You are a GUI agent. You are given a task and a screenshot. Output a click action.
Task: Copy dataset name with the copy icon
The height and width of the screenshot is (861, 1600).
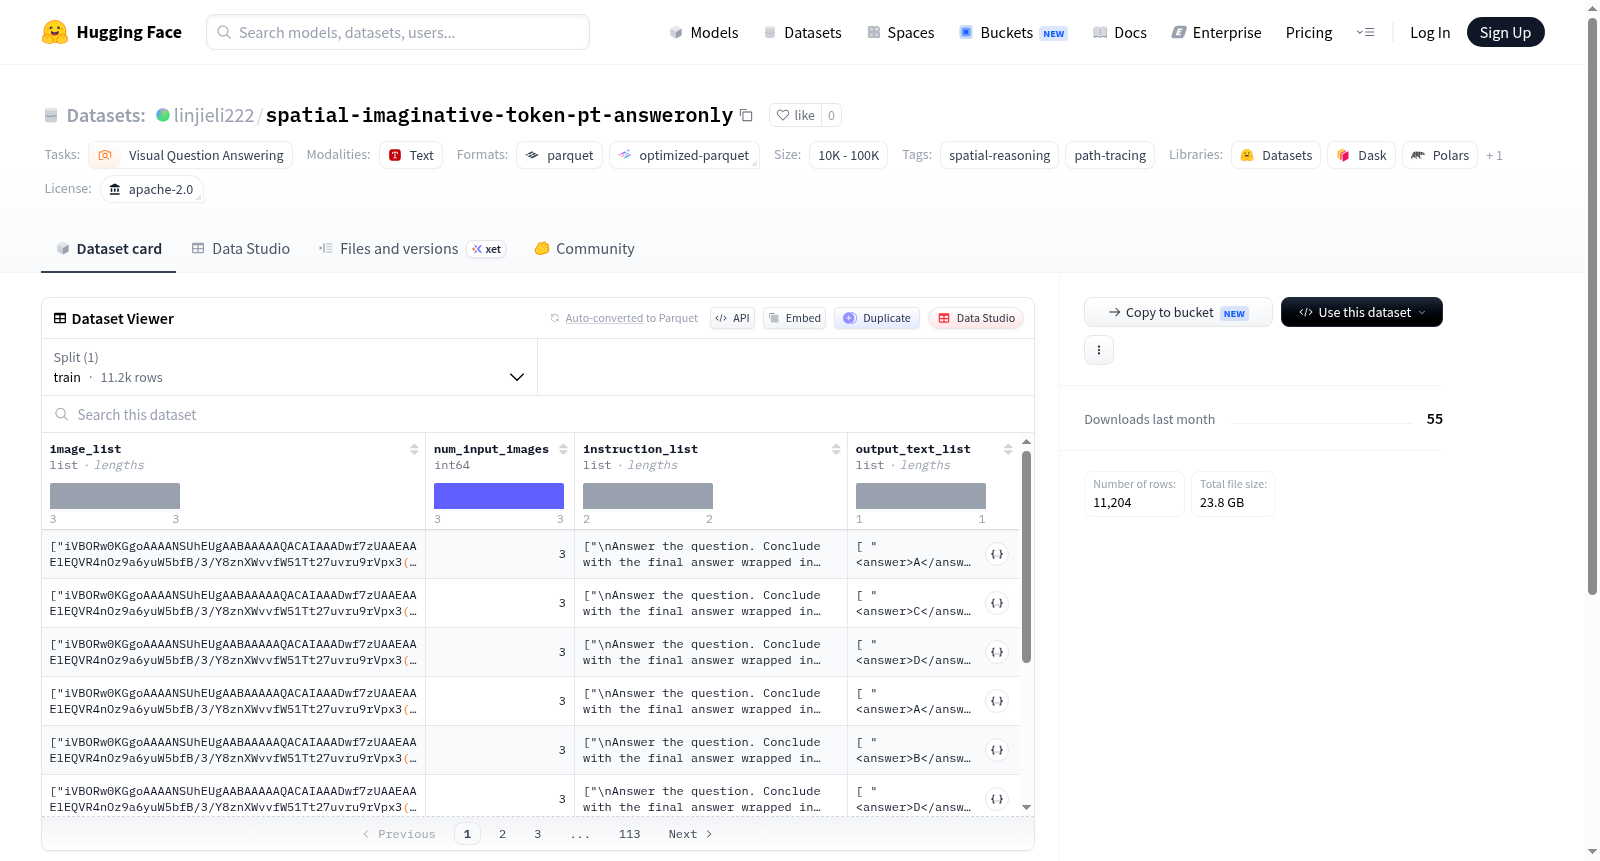746,115
